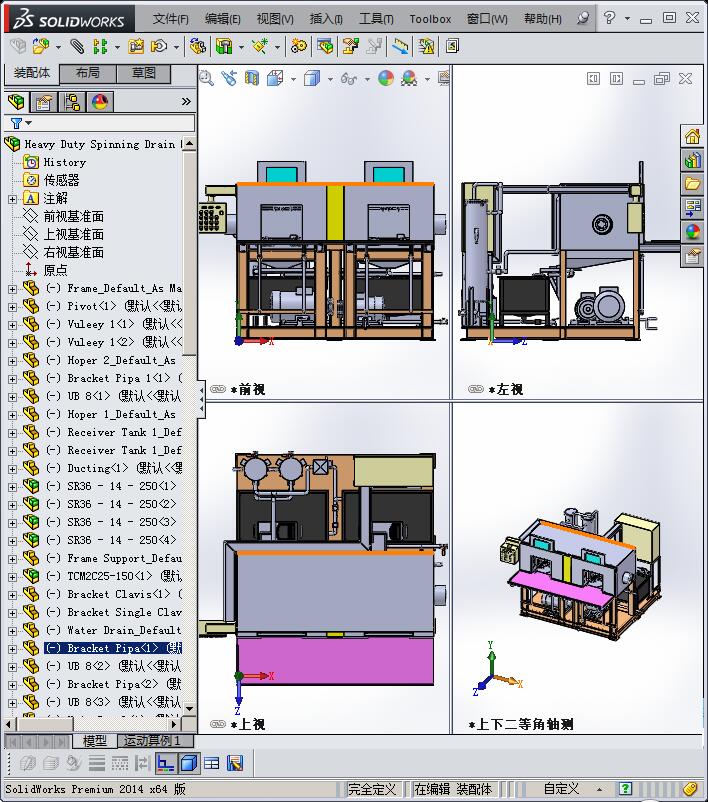Open the View Orientation icon
Screen dimensions: 708x802
(275, 78)
